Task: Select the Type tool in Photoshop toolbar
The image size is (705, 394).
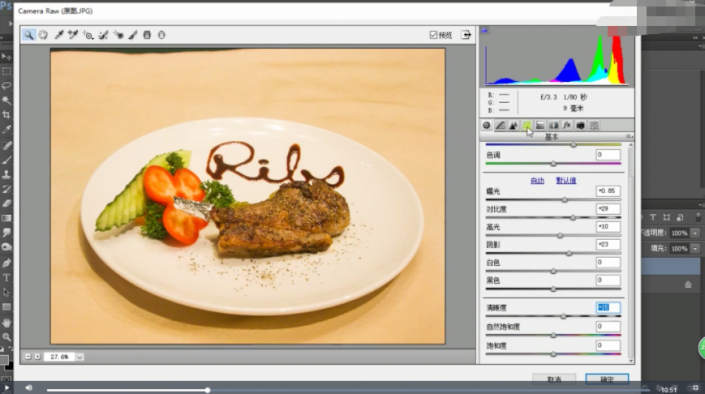Action: point(6,278)
